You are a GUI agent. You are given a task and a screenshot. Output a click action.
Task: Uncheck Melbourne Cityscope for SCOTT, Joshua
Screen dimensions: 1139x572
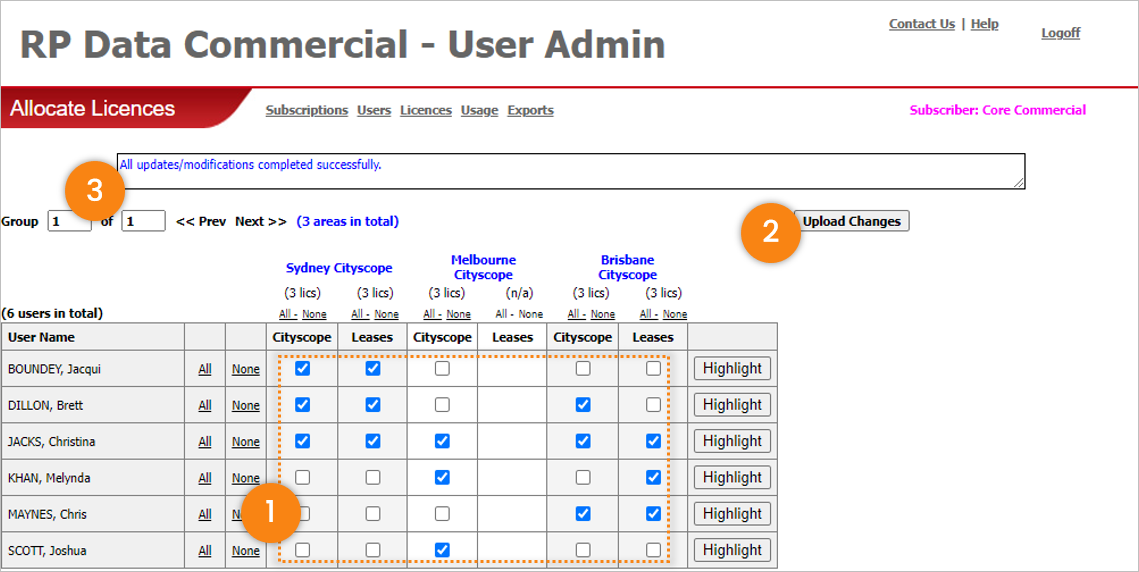point(442,550)
